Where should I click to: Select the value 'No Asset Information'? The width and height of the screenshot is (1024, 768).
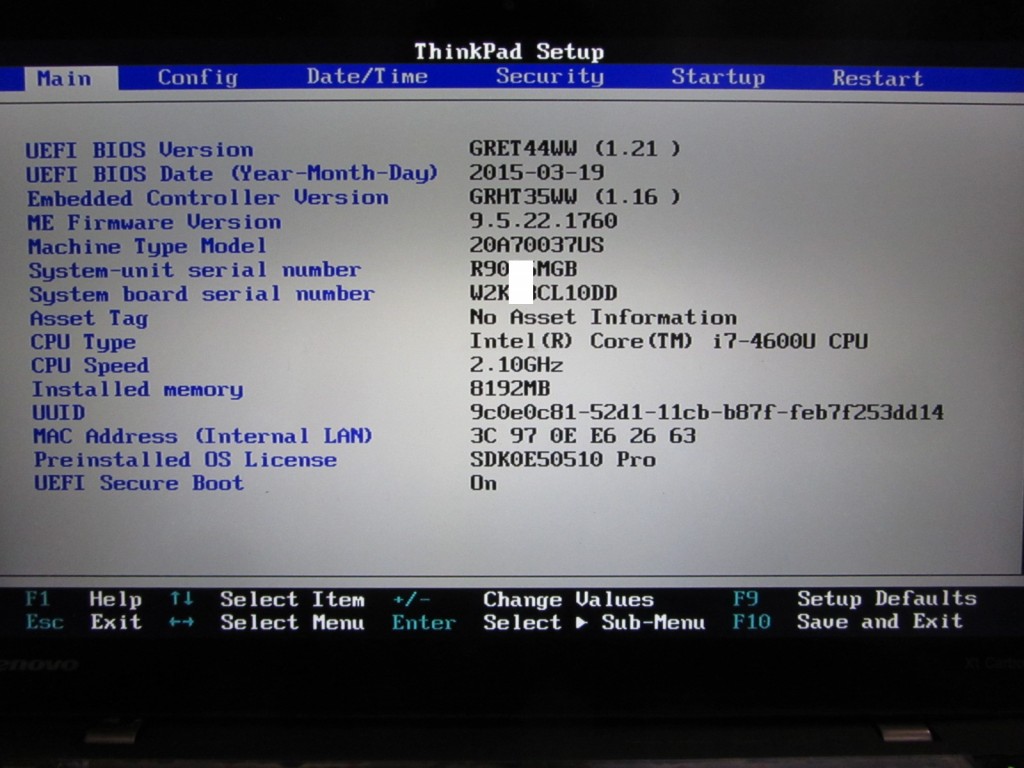(603, 317)
